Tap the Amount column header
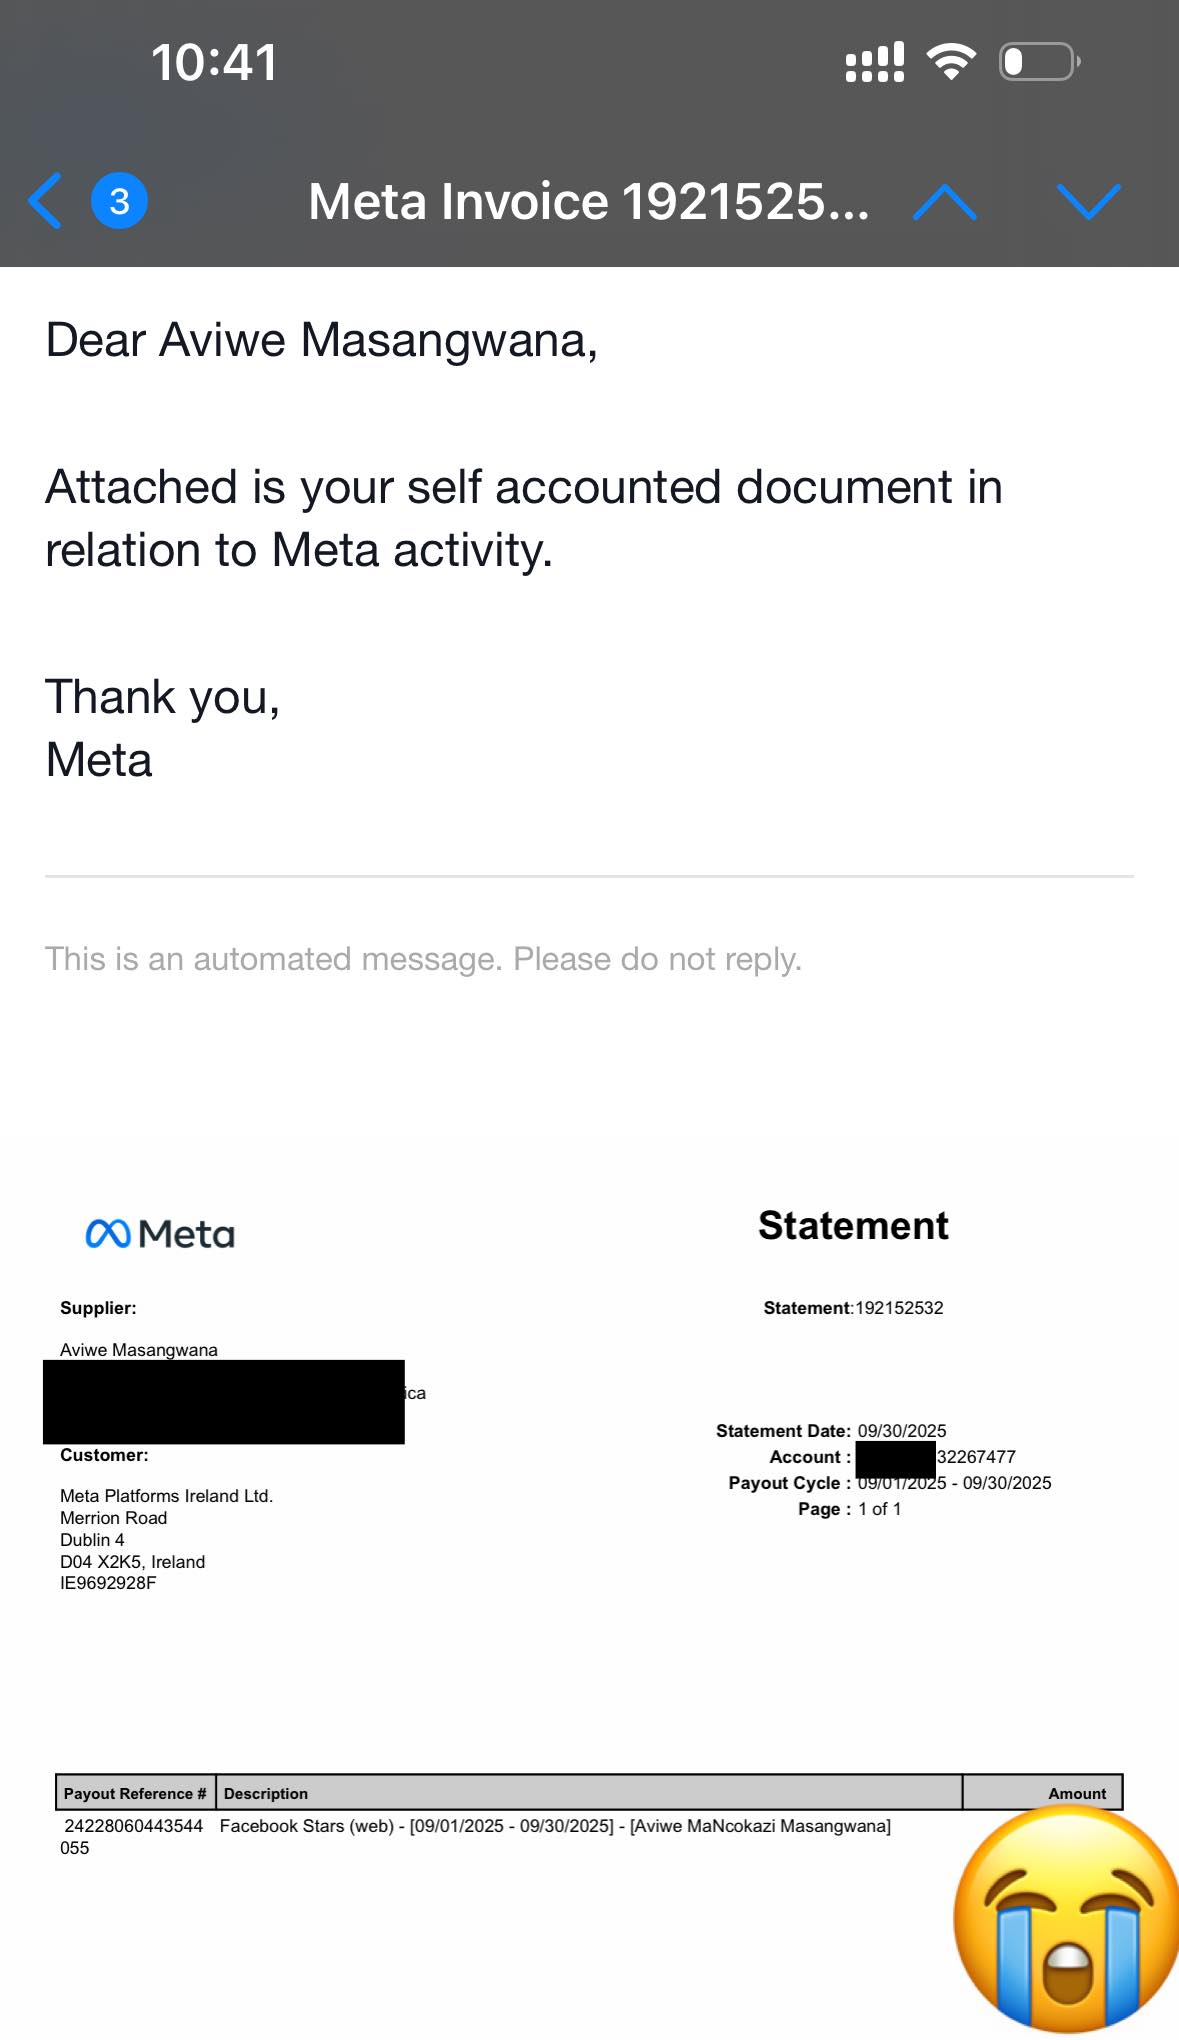 pyautogui.click(x=1076, y=1793)
